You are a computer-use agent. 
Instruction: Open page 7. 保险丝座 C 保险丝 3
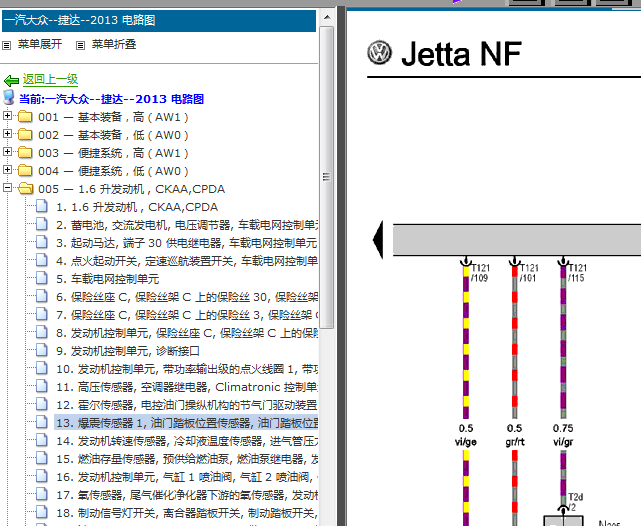coord(187,315)
